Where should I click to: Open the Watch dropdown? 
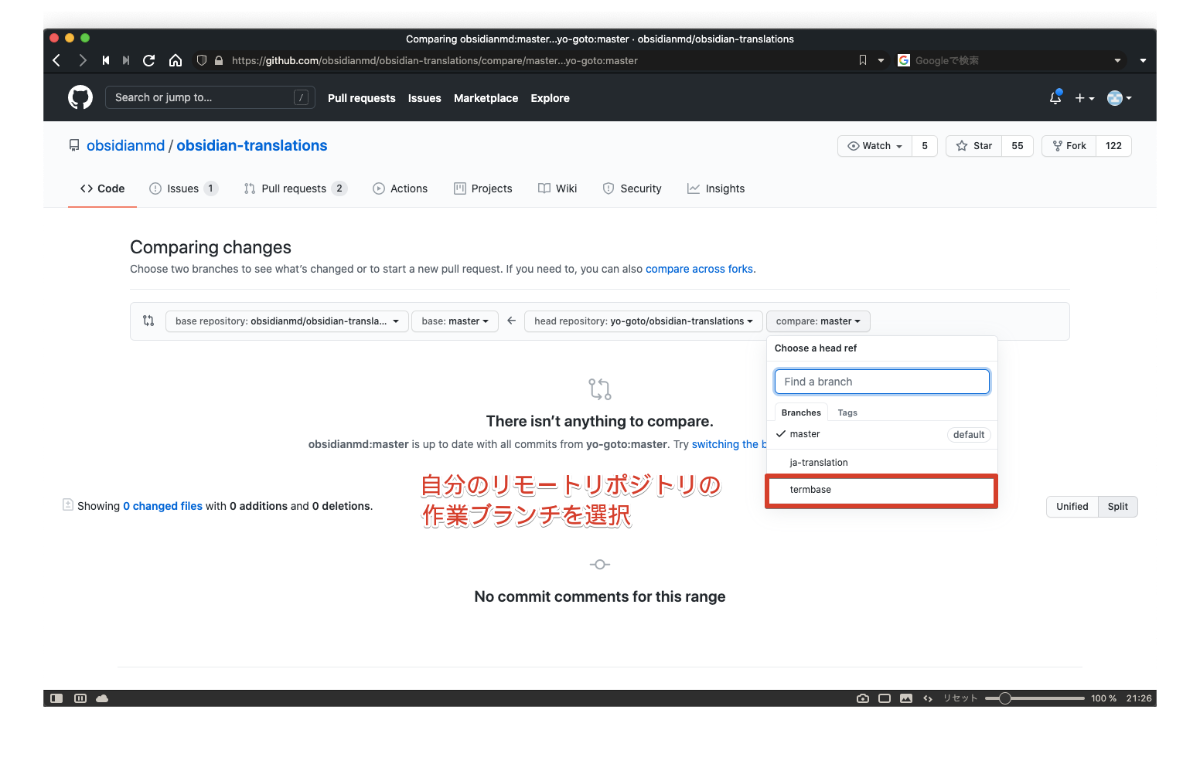[x=874, y=146]
